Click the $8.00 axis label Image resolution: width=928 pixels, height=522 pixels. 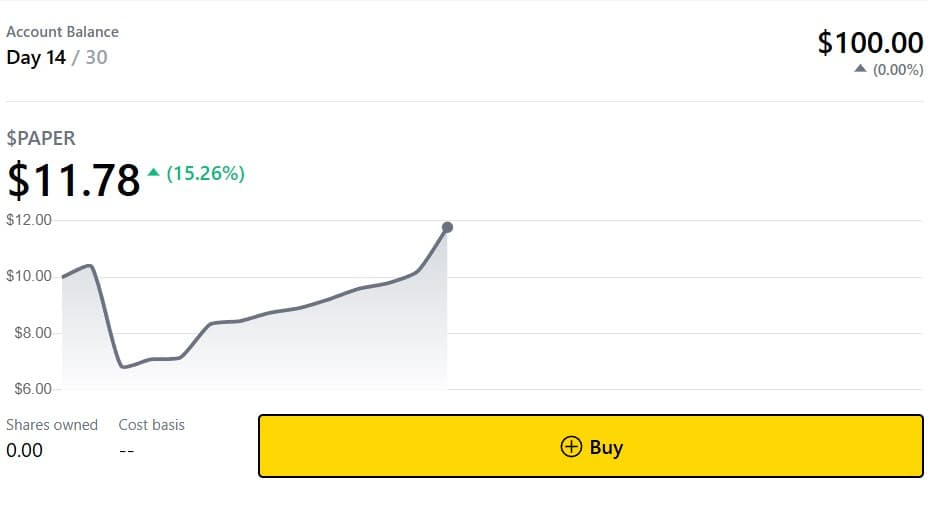click(x=33, y=333)
